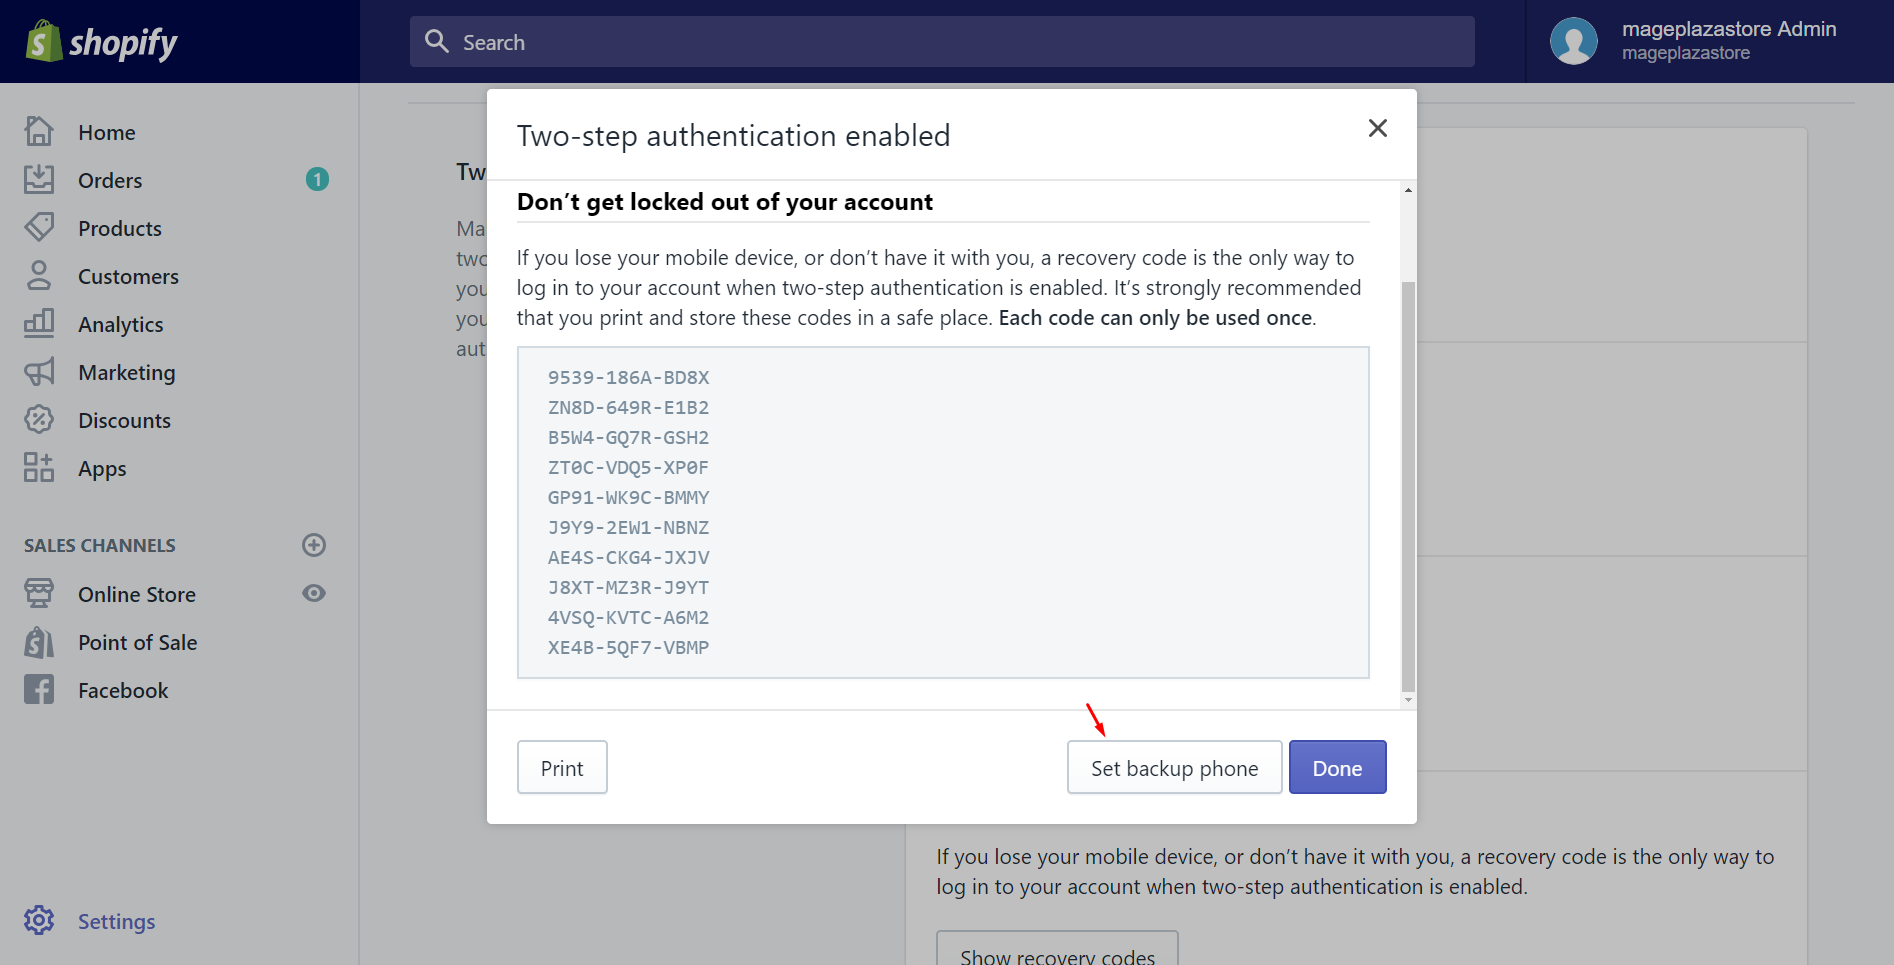Click recovery code 4VSQ-KVTC-A6M2
This screenshot has height=965, width=1894.
point(628,617)
